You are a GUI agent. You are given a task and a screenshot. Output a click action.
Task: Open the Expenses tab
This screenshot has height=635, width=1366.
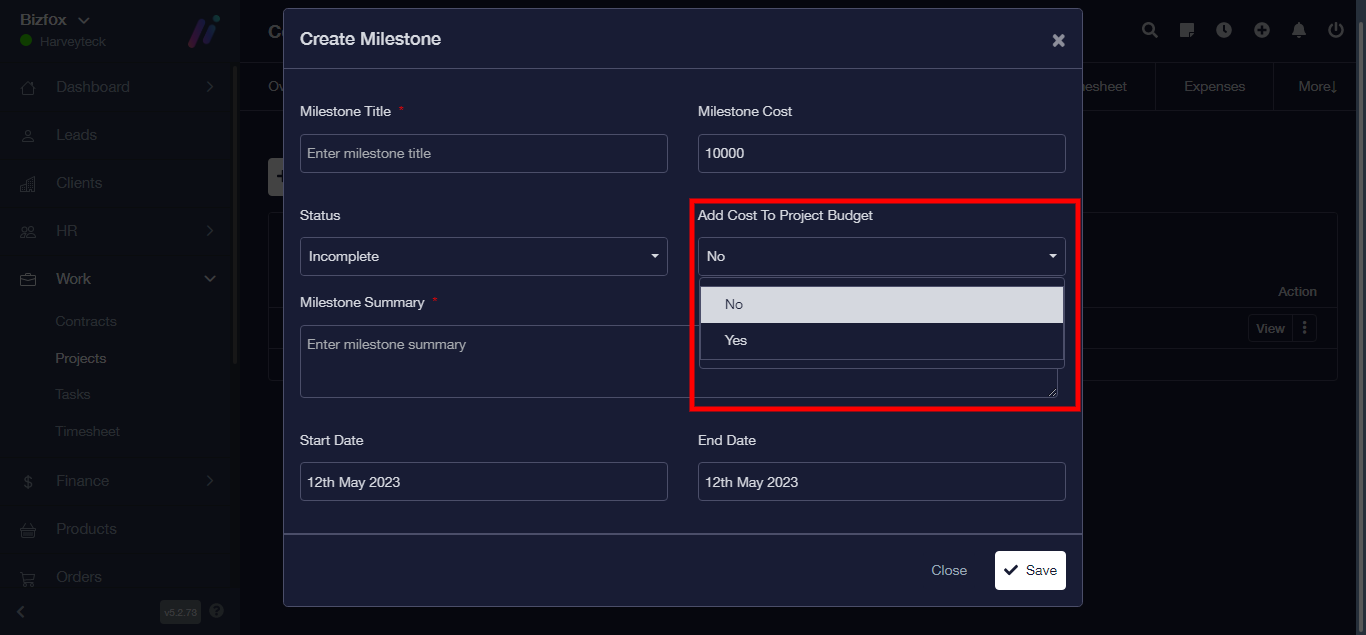click(1214, 87)
